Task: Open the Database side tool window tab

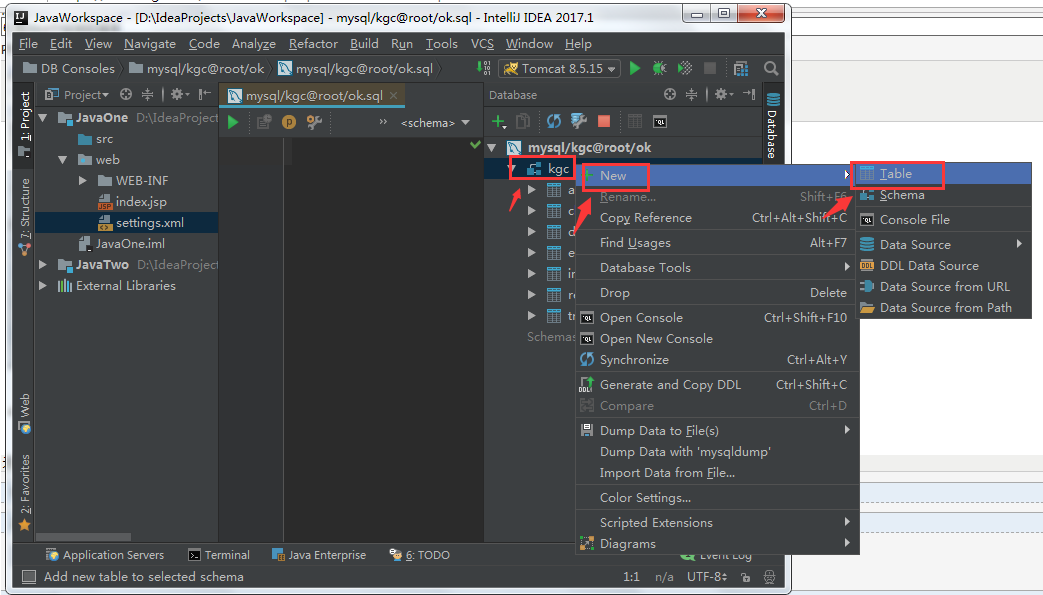Action: [x=772, y=124]
